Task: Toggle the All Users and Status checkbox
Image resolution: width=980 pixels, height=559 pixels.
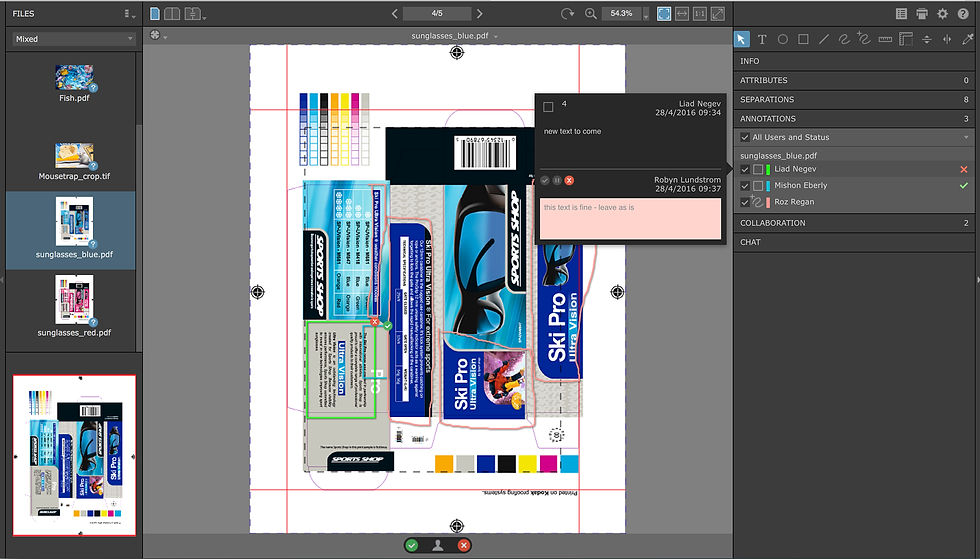Action: [744, 137]
